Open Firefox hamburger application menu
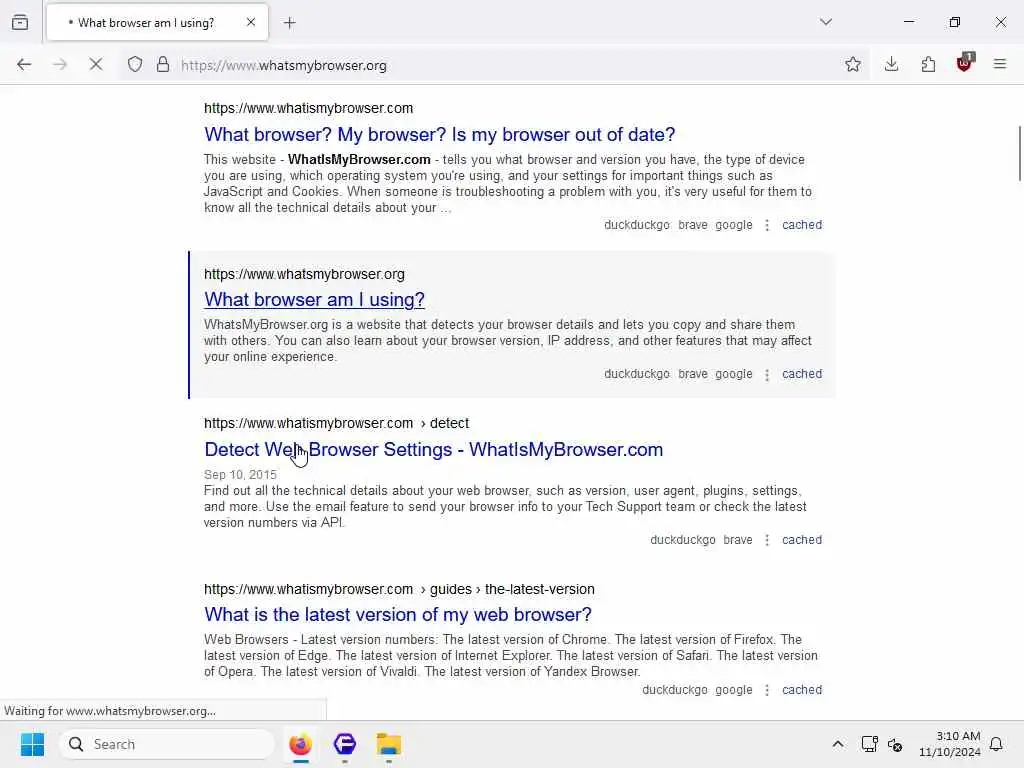The height and width of the screenshot is (768, 1024). click(1000, 64)
